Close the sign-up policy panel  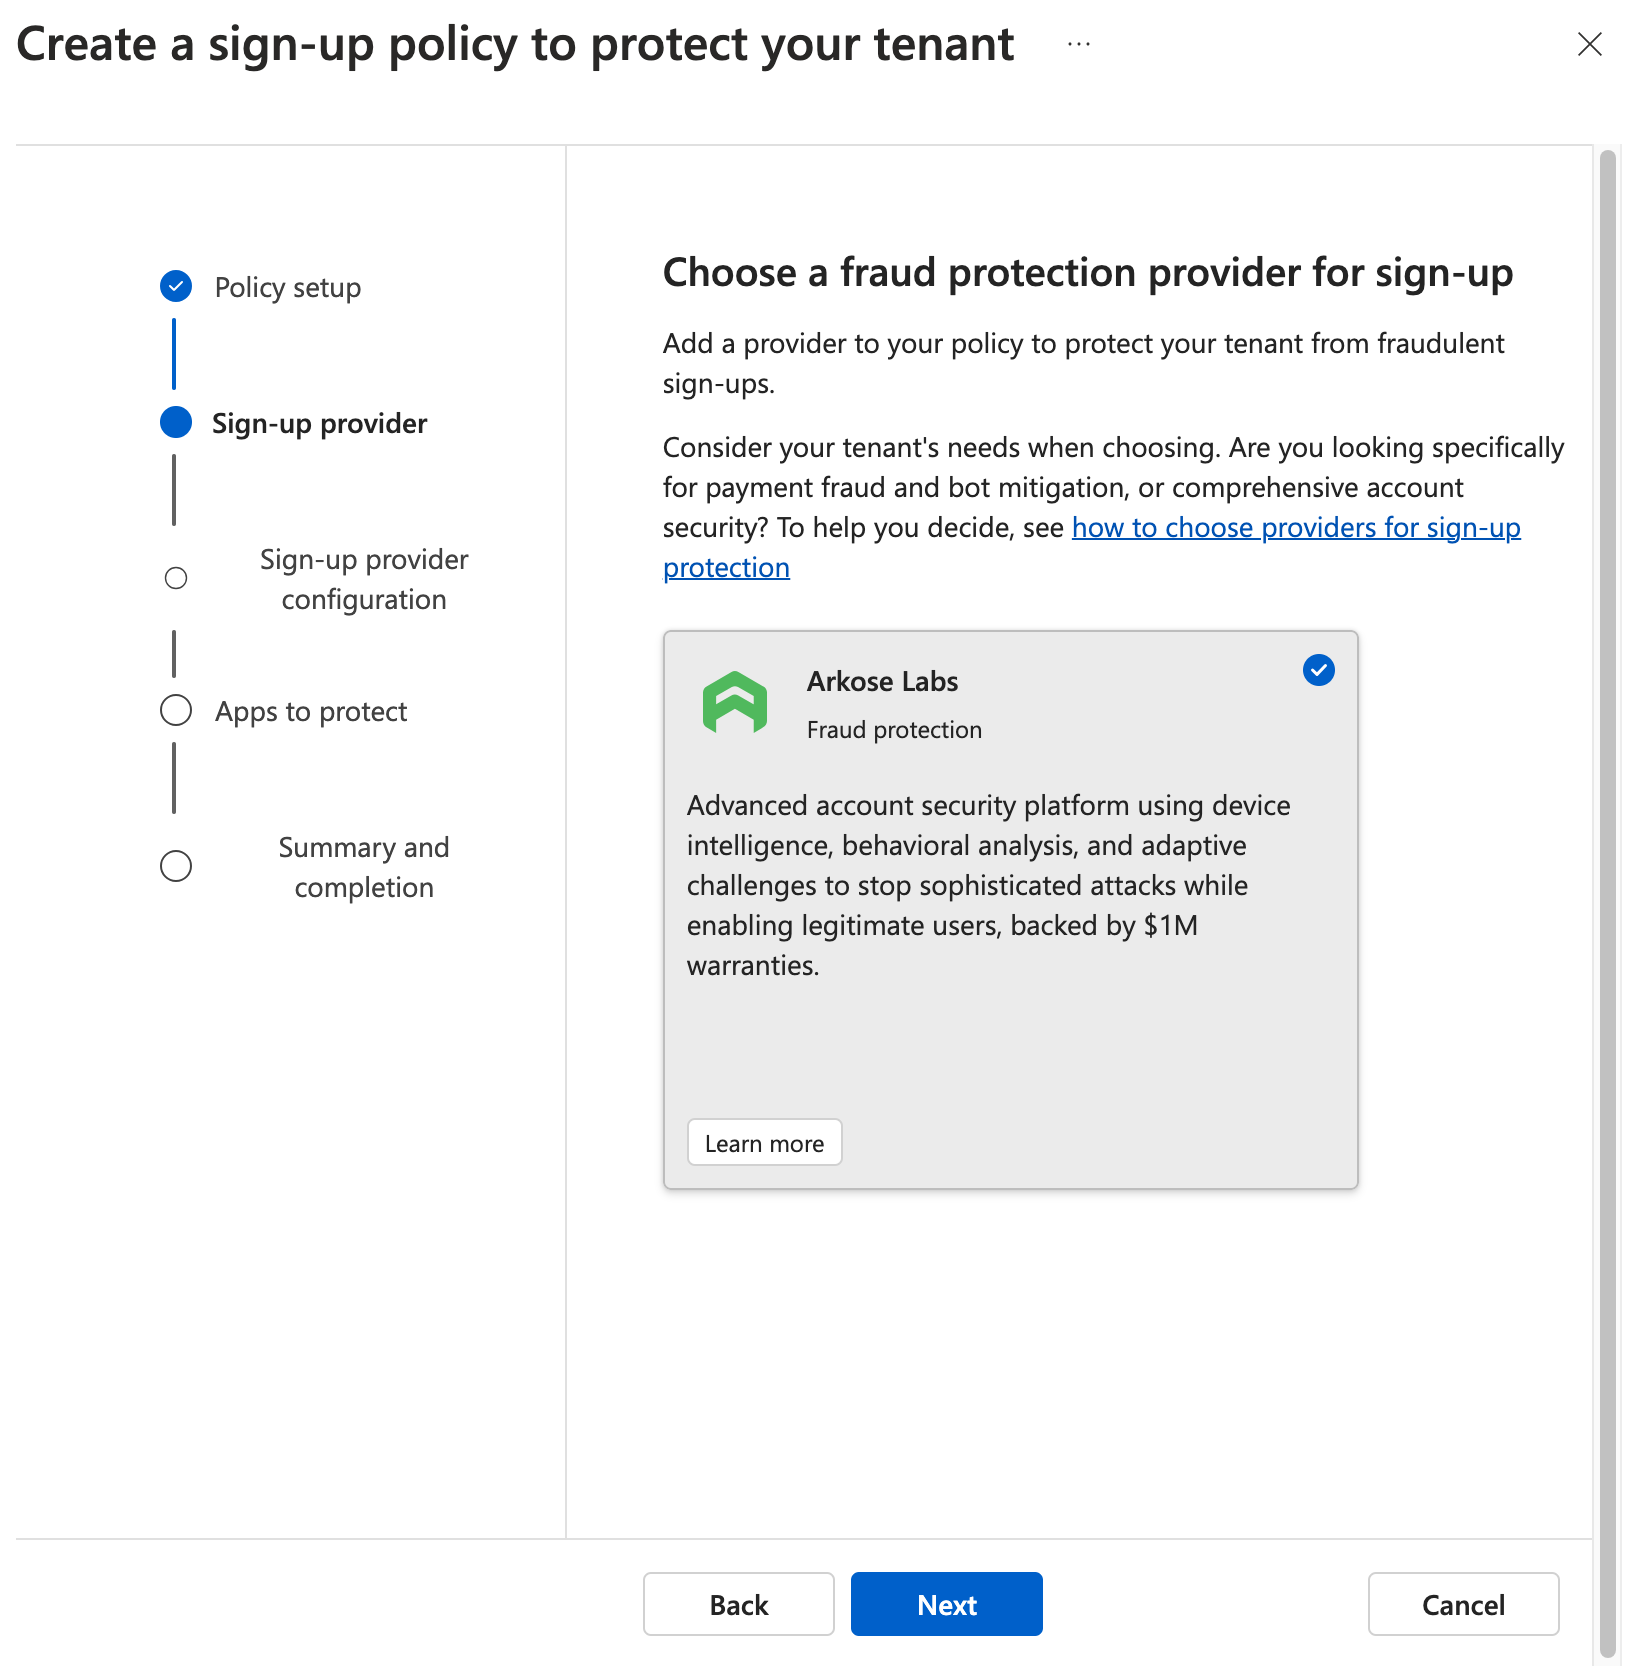(1589, 44)
